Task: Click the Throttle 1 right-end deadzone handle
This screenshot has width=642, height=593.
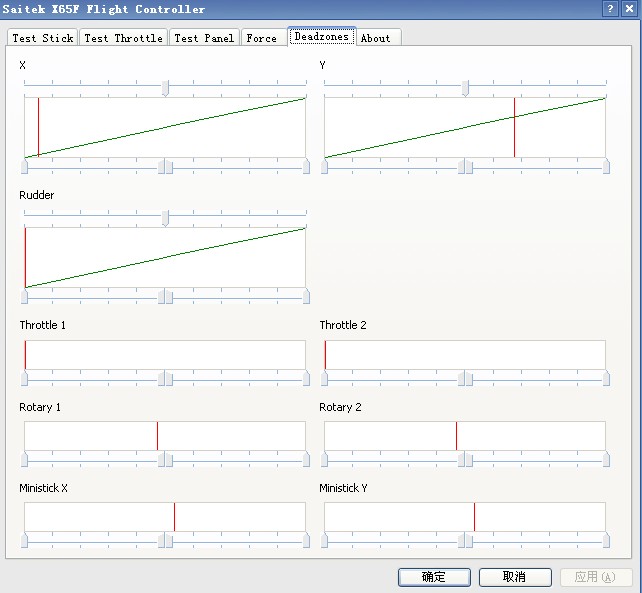Action: pos(306,378)
